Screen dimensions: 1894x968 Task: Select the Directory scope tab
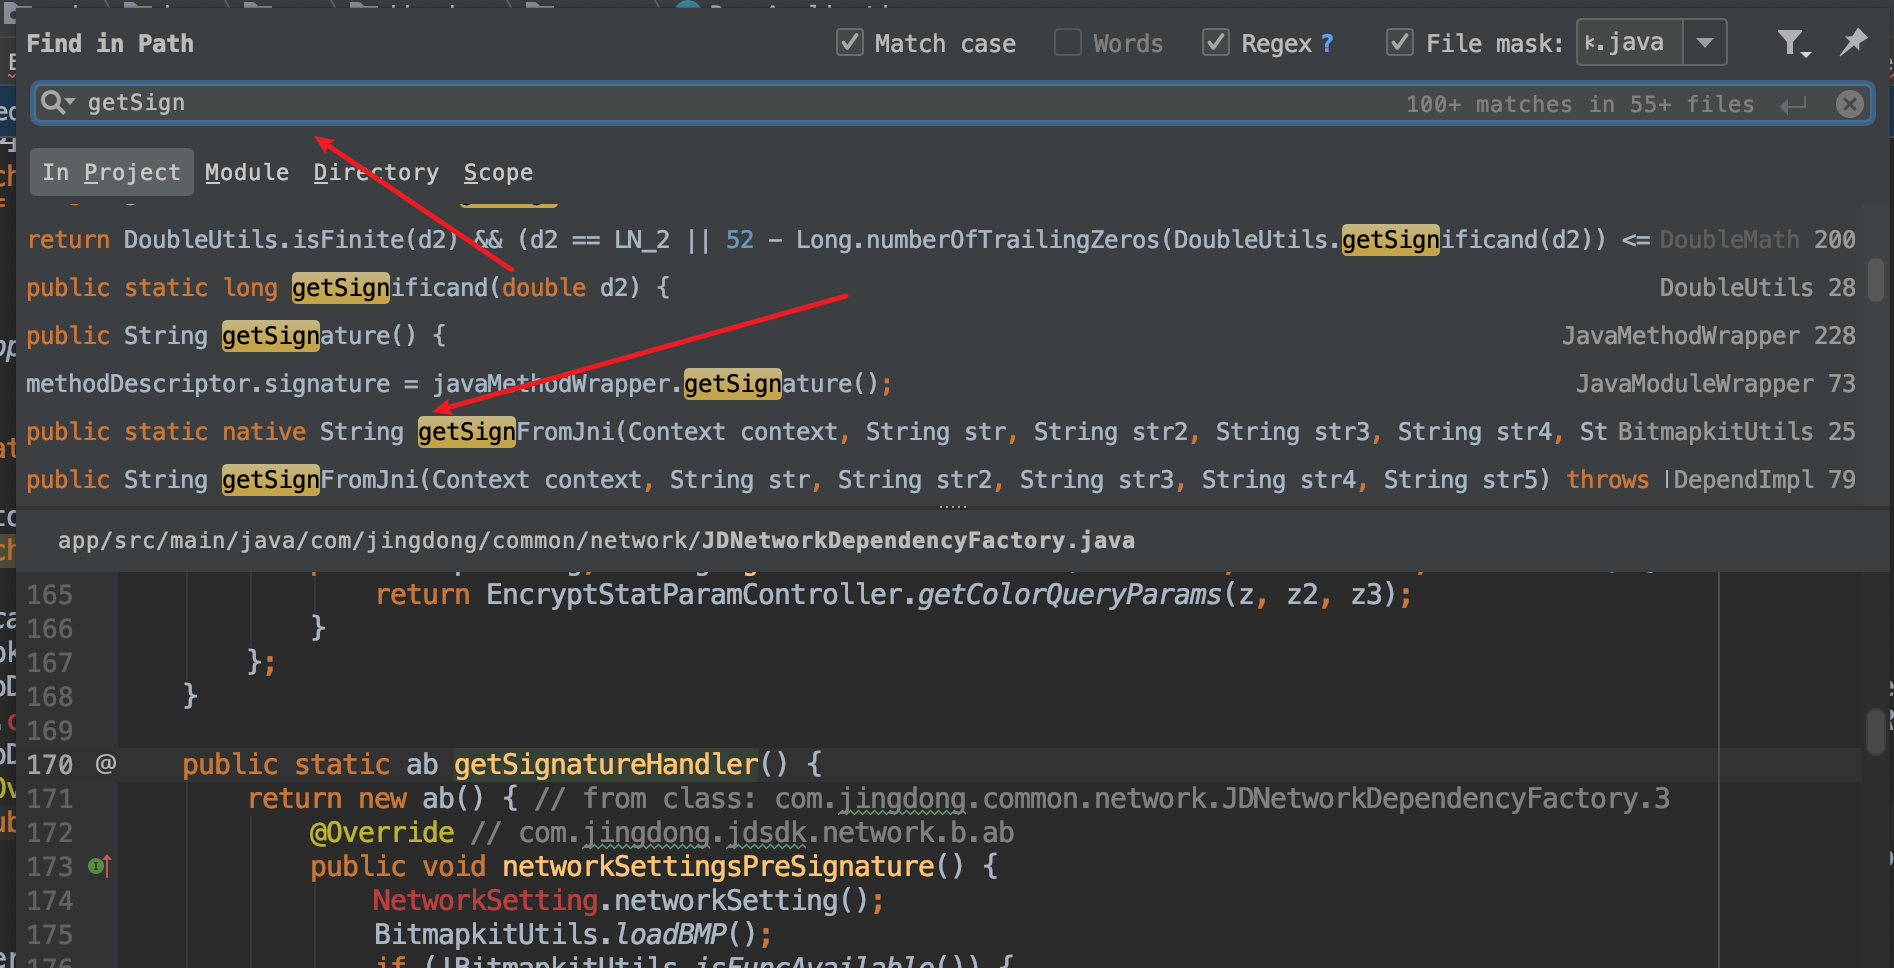click(x=376, y=172)
